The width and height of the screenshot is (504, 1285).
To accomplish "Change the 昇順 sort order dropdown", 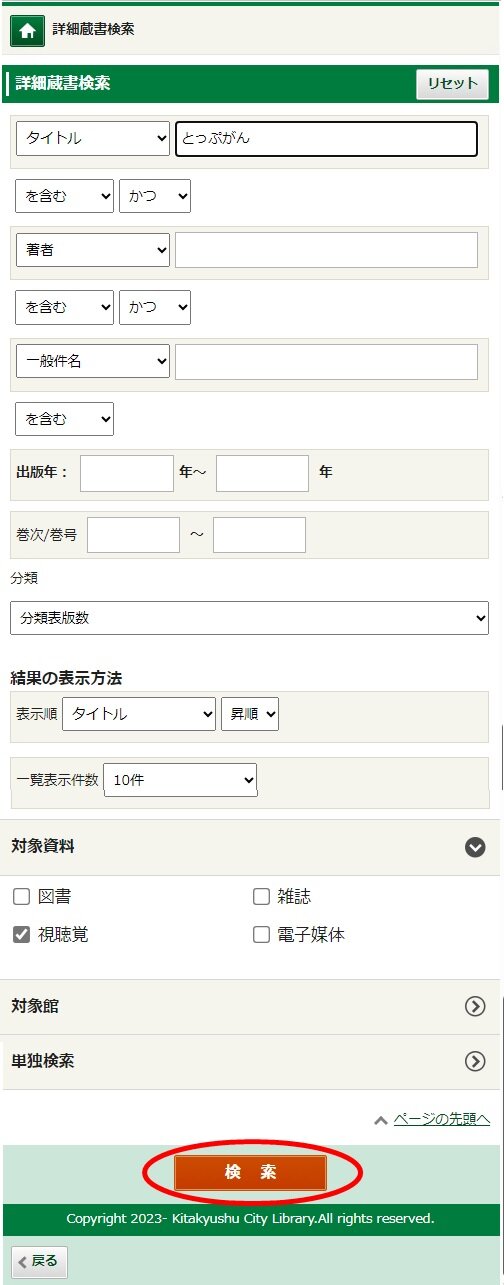I will [250, 714].
